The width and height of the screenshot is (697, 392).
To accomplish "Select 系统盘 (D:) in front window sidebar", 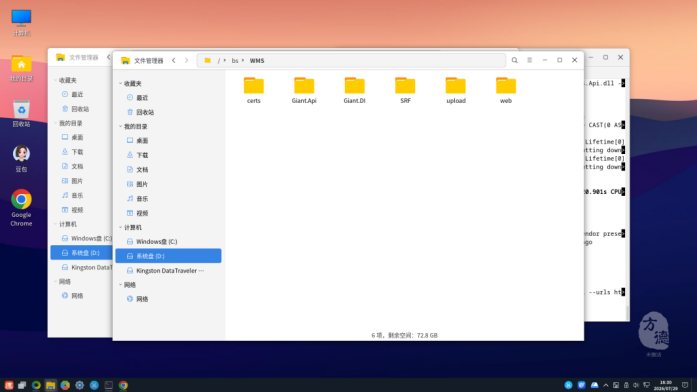I will click(x=168, y=256).
